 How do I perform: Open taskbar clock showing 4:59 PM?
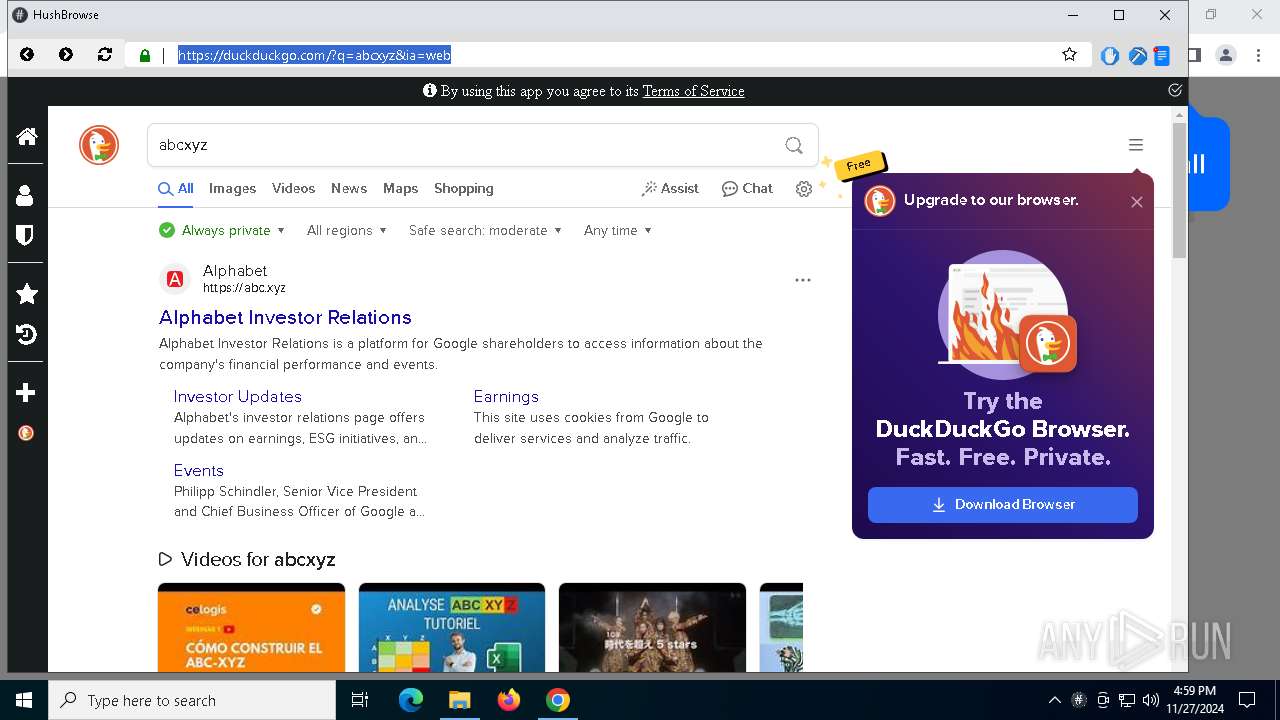coord(1194,700)
